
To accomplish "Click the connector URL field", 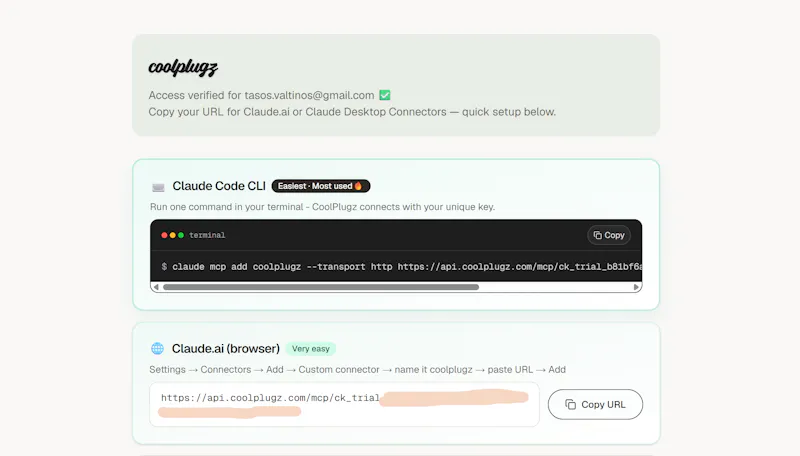I will click(344, 404).
